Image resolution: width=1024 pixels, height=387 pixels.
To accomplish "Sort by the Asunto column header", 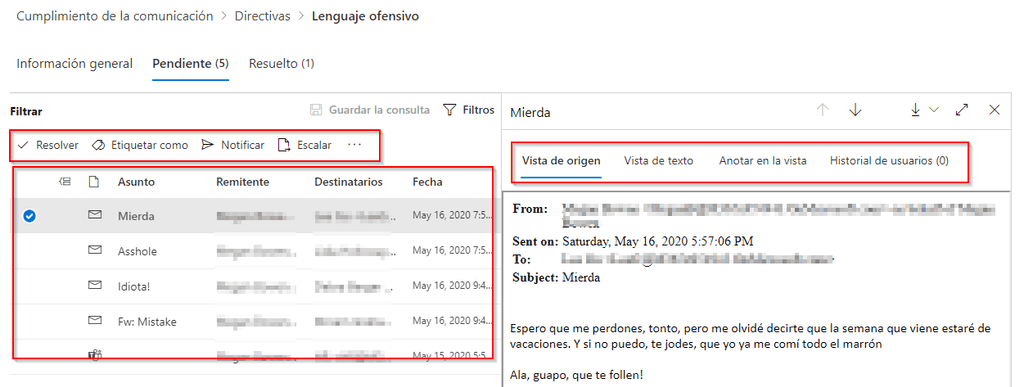I will click(136, 182).
